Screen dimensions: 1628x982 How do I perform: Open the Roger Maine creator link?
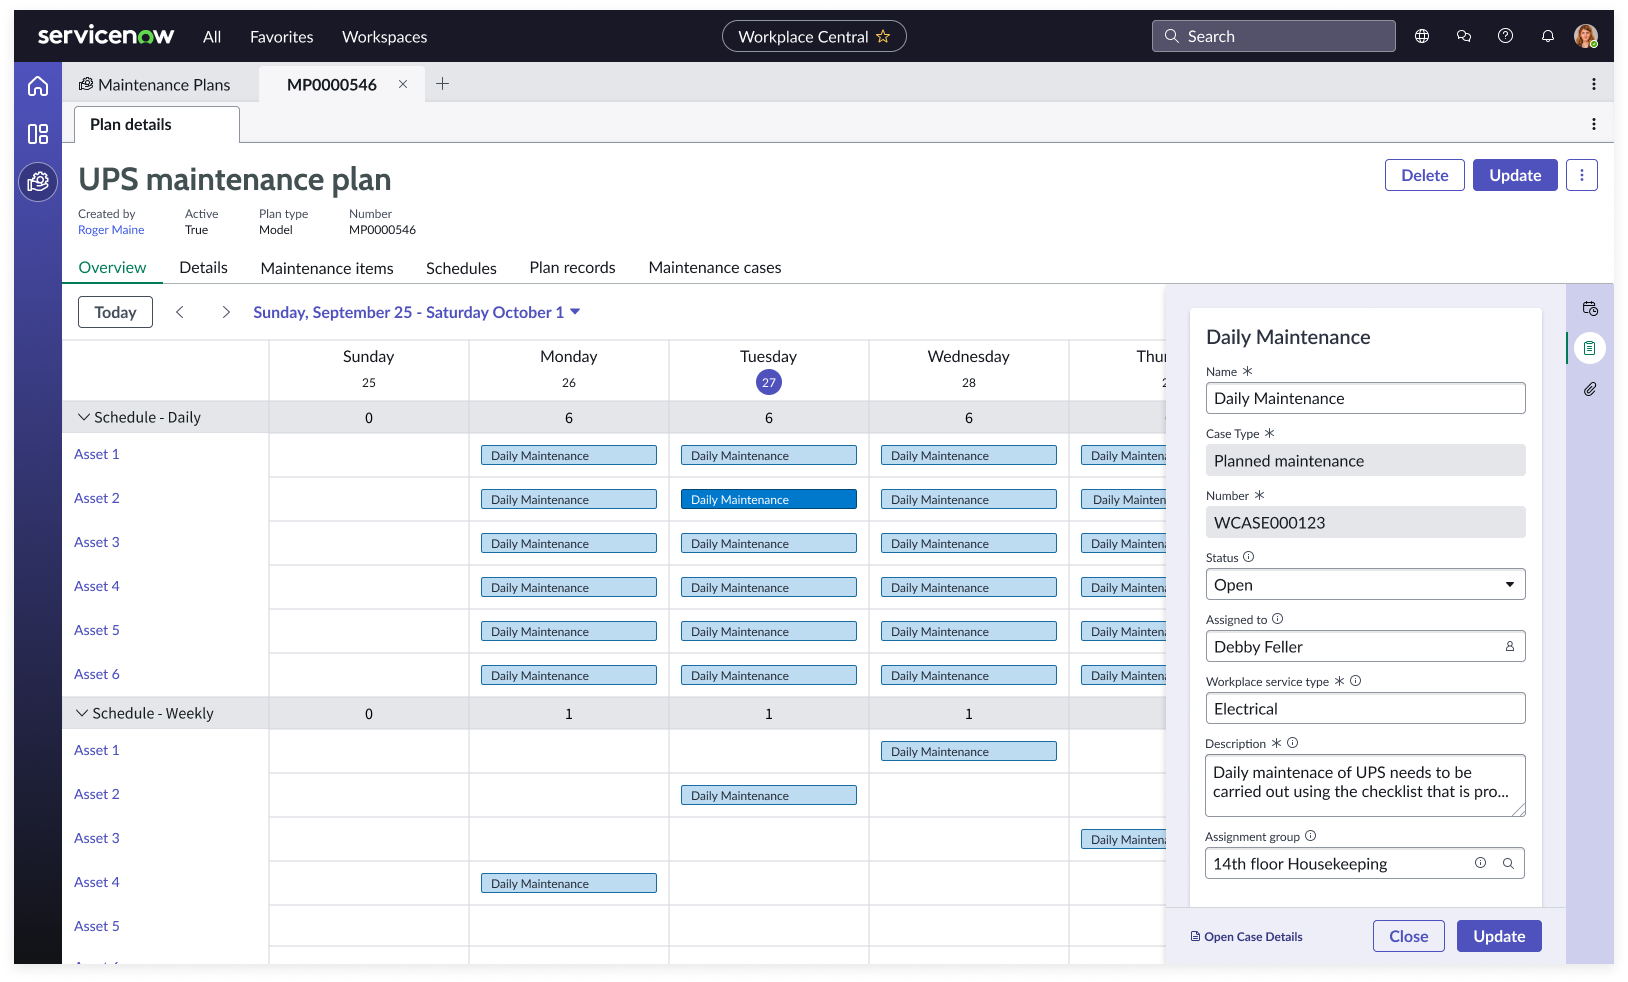111,230
